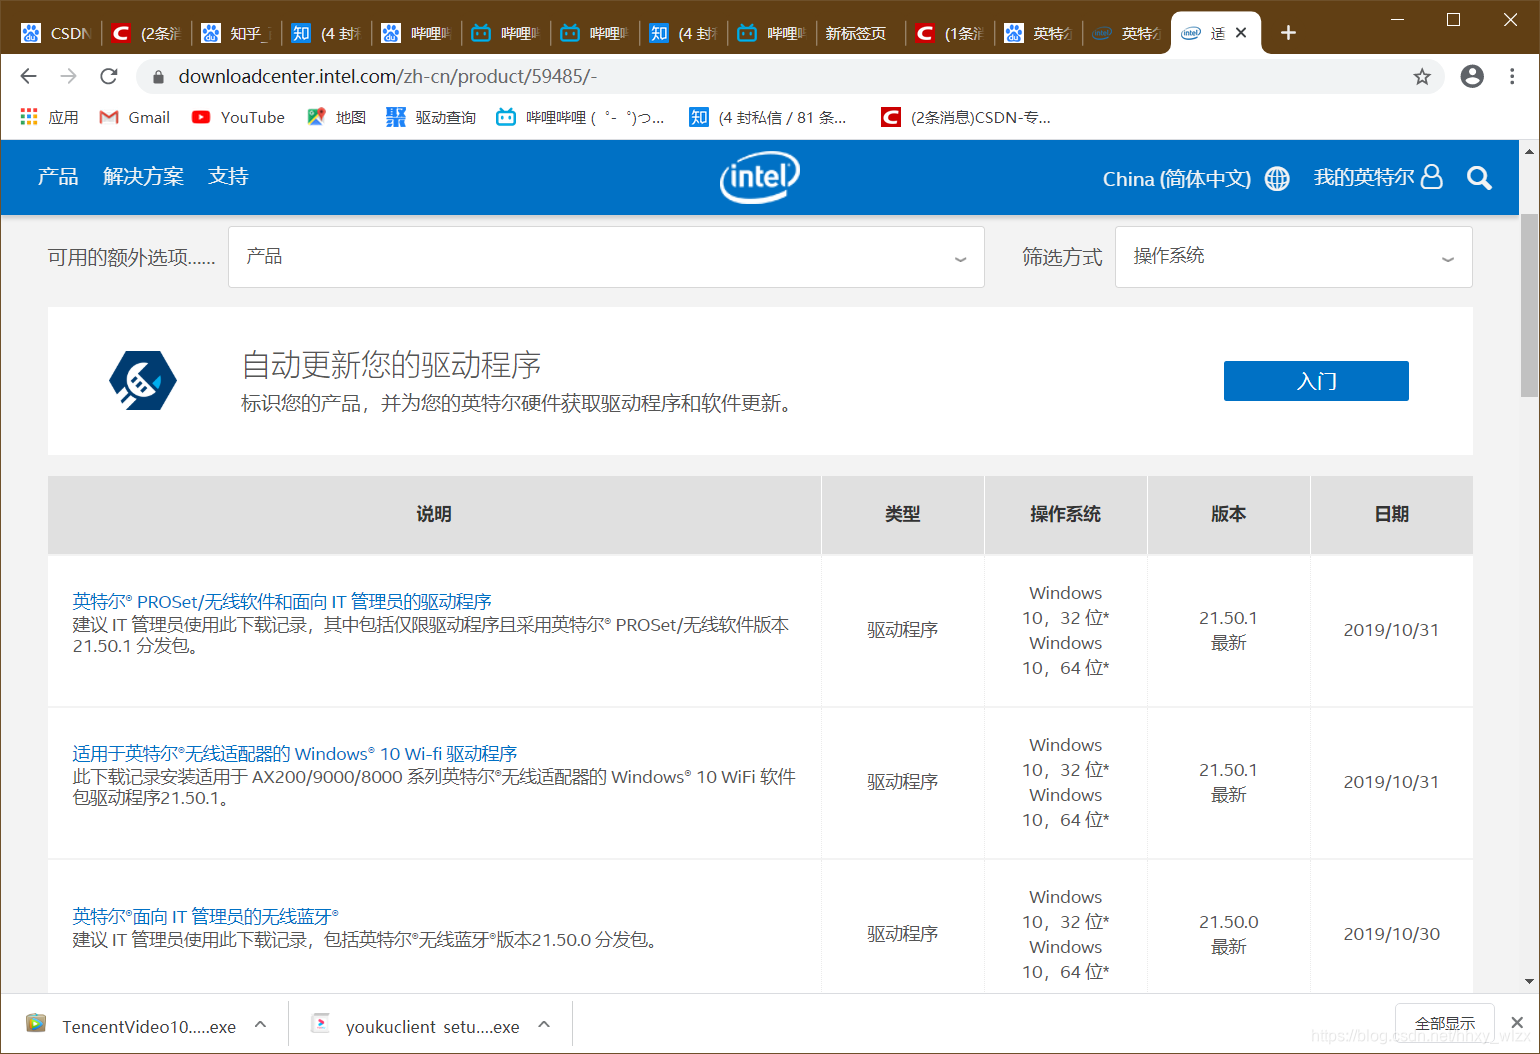The image size is (1540, 1054).
Task: Click 全部显示 in downloads bar
Action: tap(1444, 1023)
